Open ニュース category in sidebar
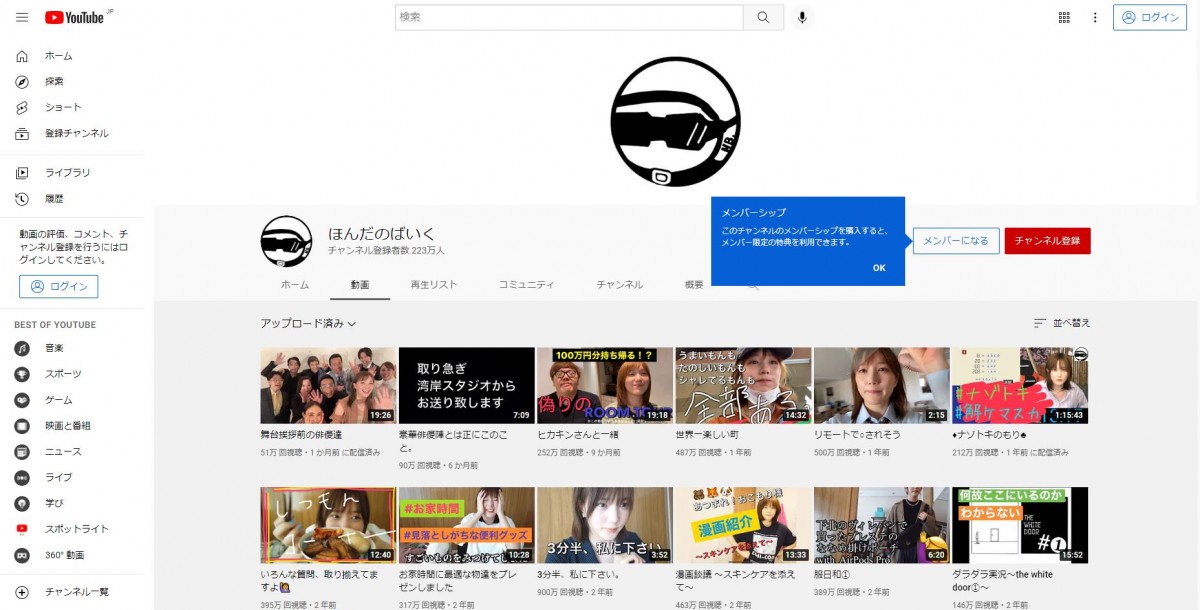The image size is (1200, 610). pos(72,452)
